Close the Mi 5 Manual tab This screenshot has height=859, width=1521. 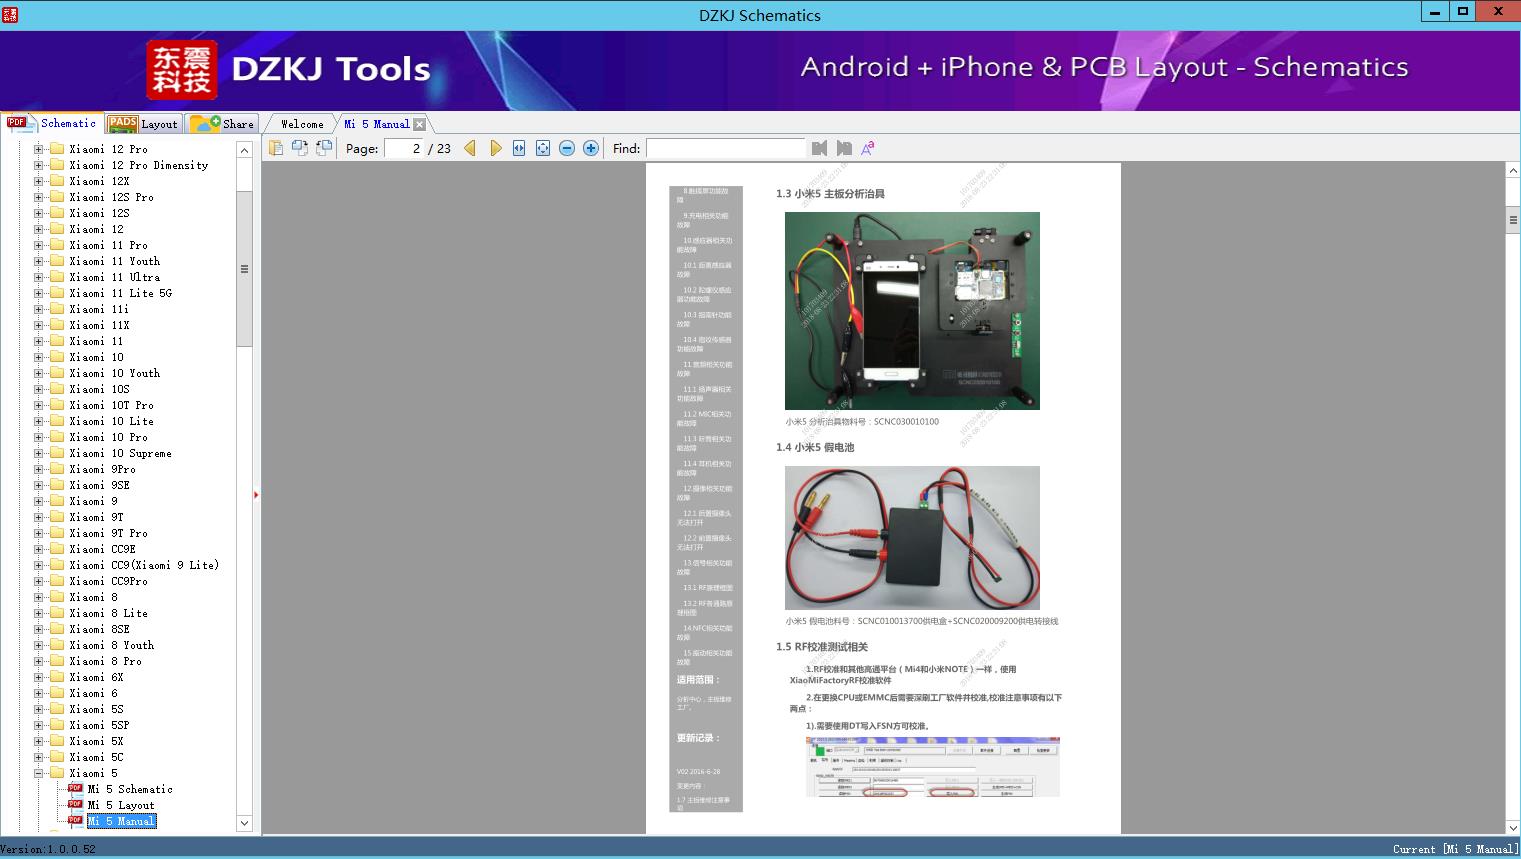pos(420,124)
